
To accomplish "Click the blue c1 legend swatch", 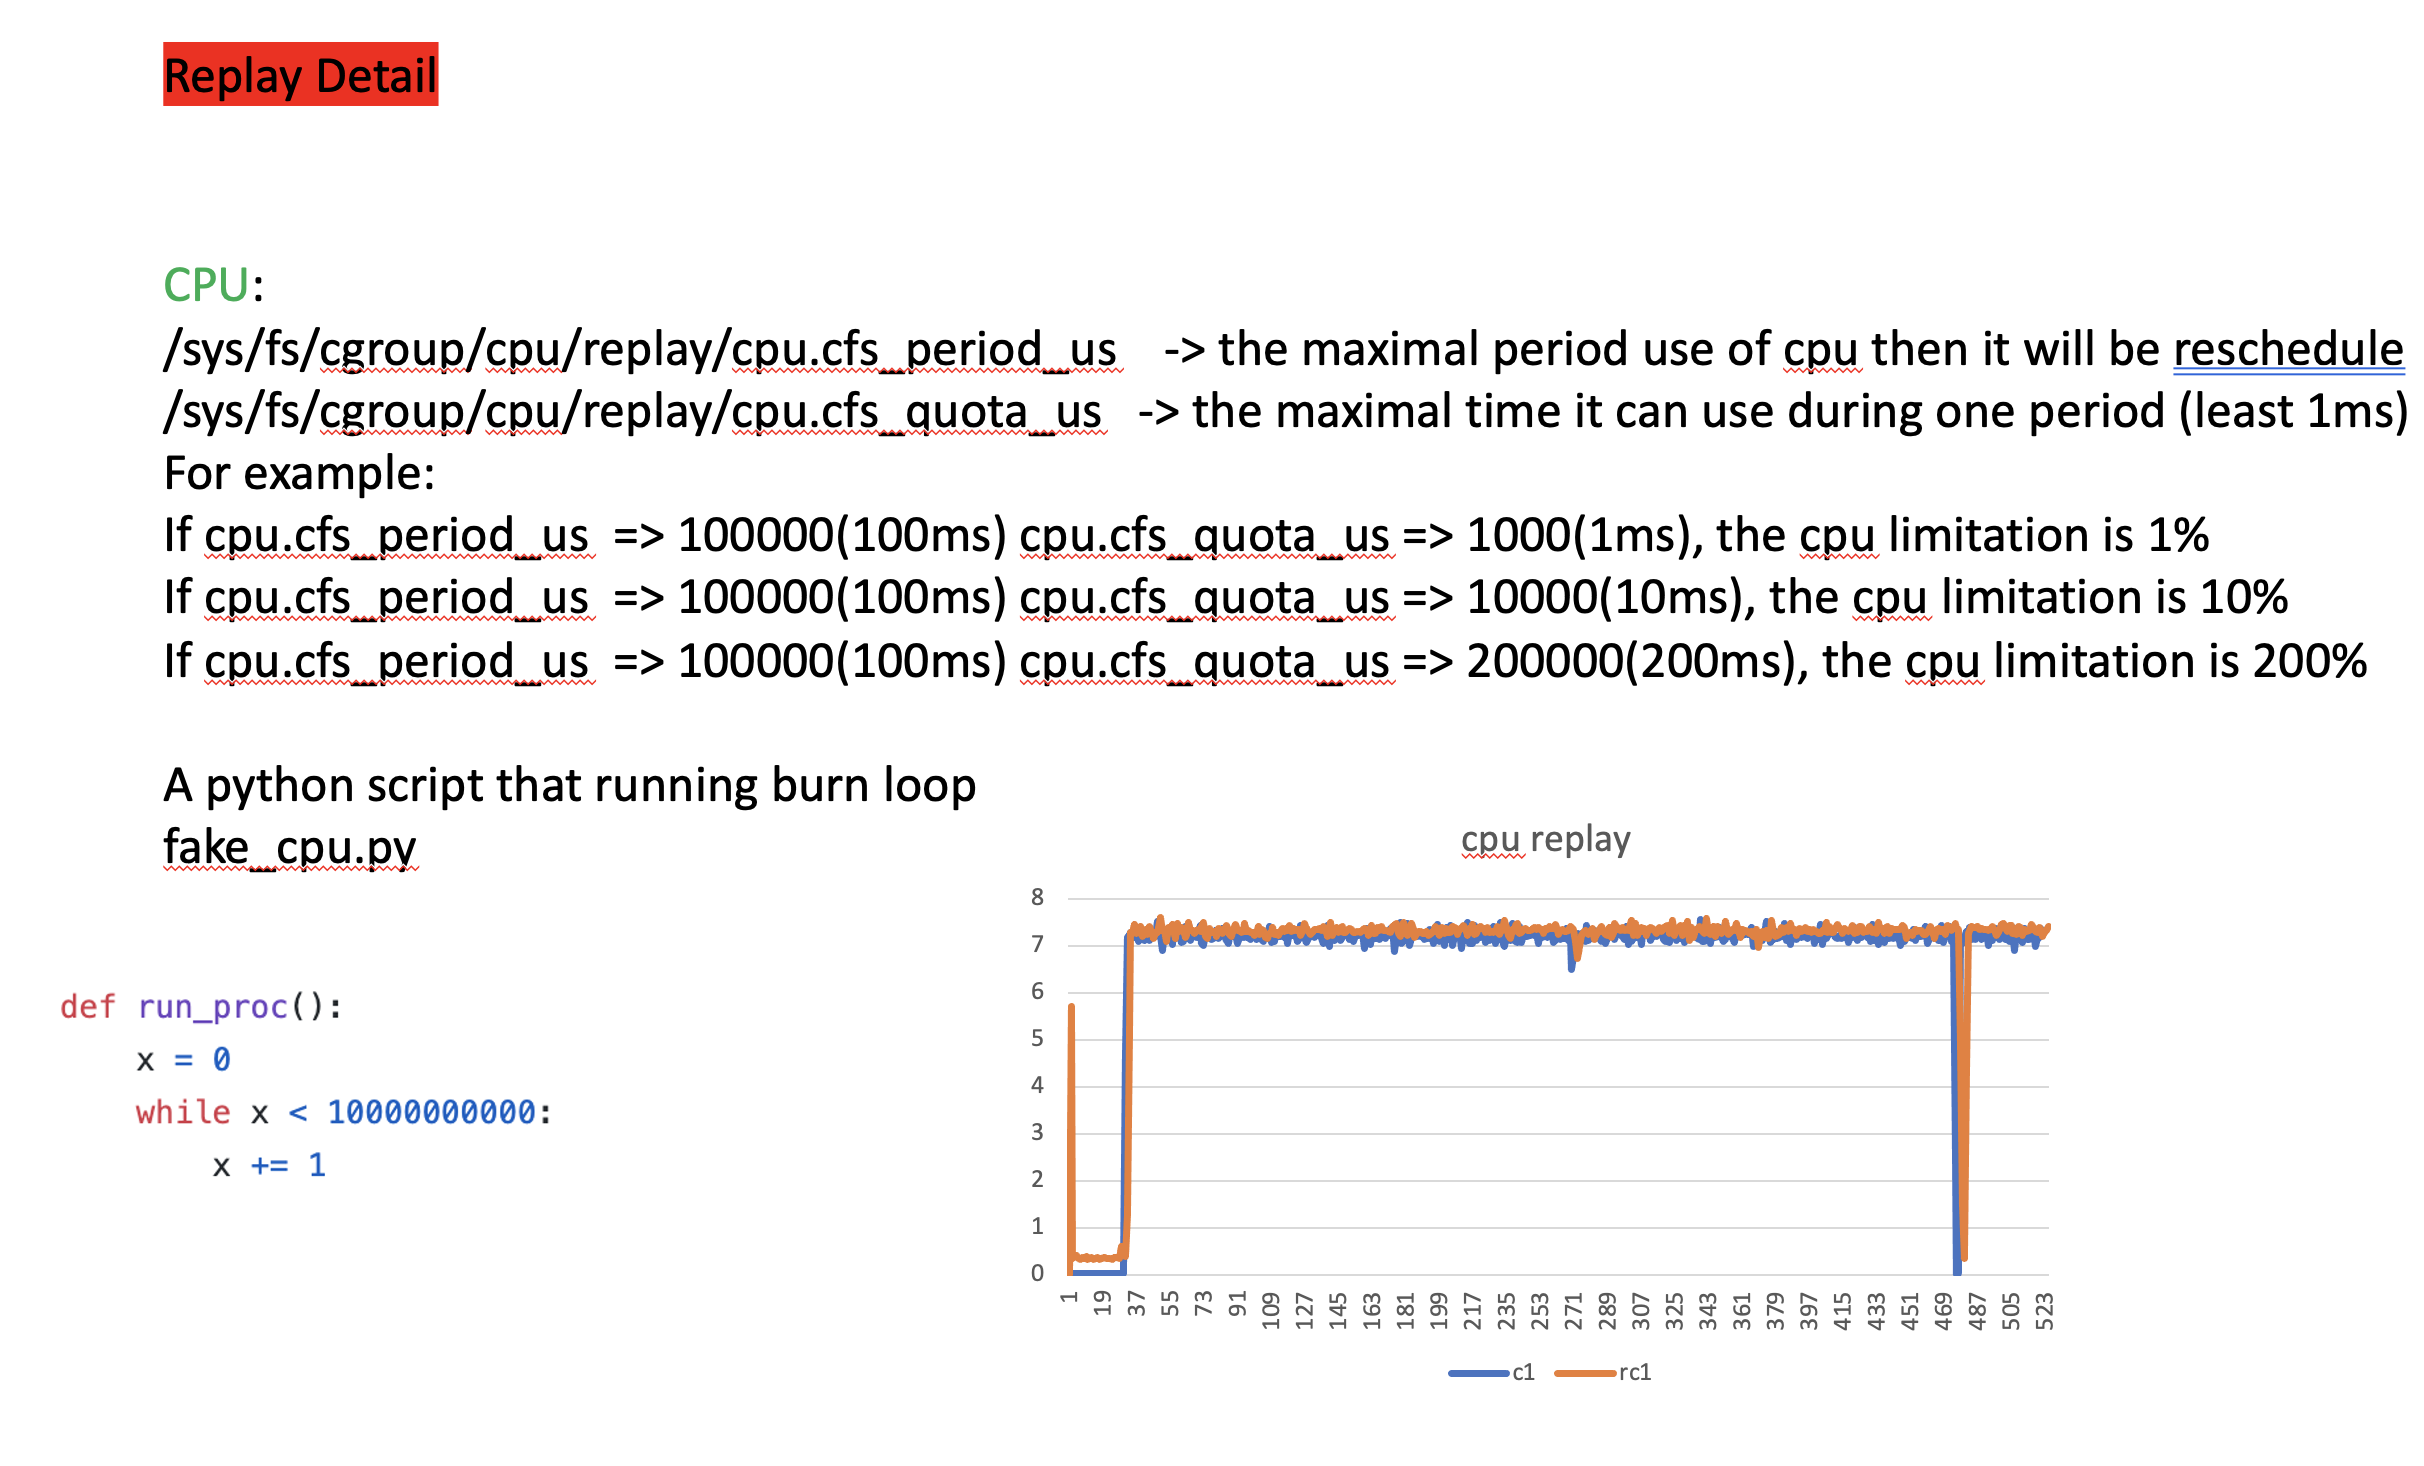I will pyautogui.click(x=1478, y=1373).
